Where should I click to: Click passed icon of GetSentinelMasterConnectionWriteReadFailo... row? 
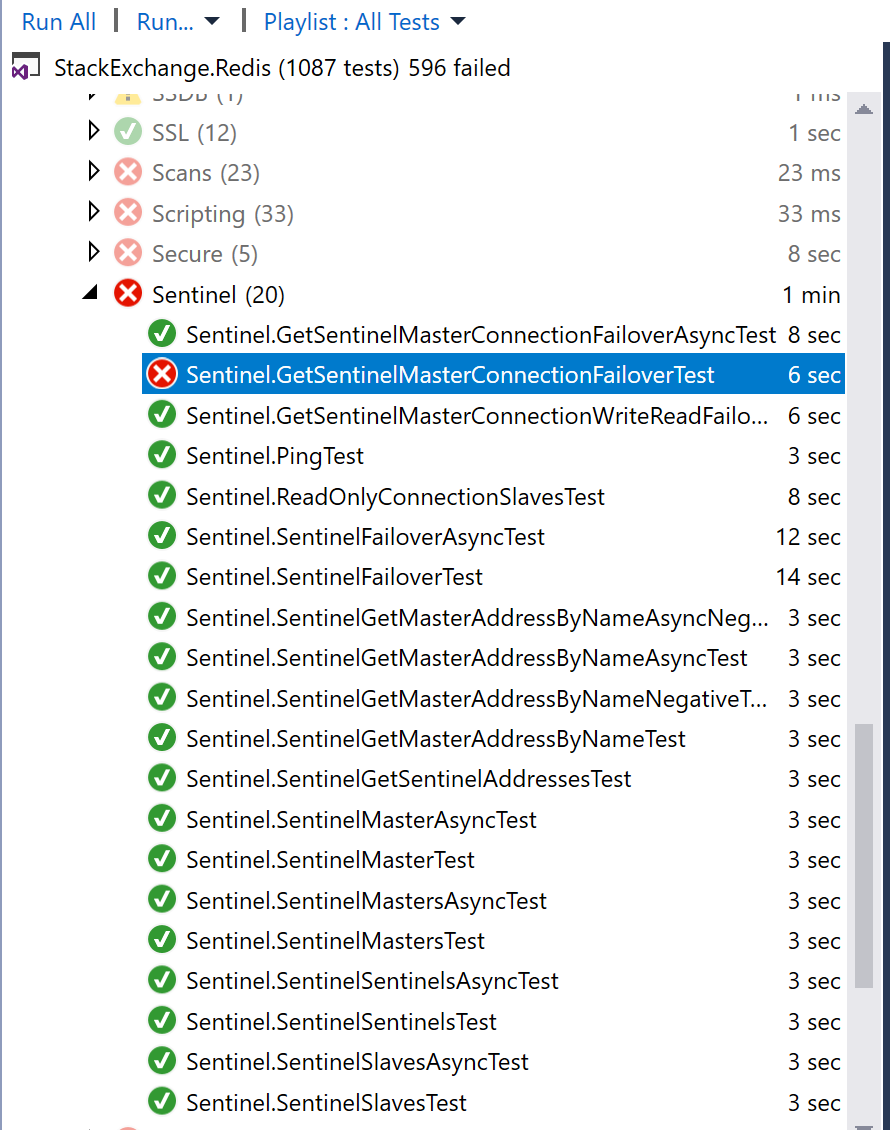click(x=161, y=414)
